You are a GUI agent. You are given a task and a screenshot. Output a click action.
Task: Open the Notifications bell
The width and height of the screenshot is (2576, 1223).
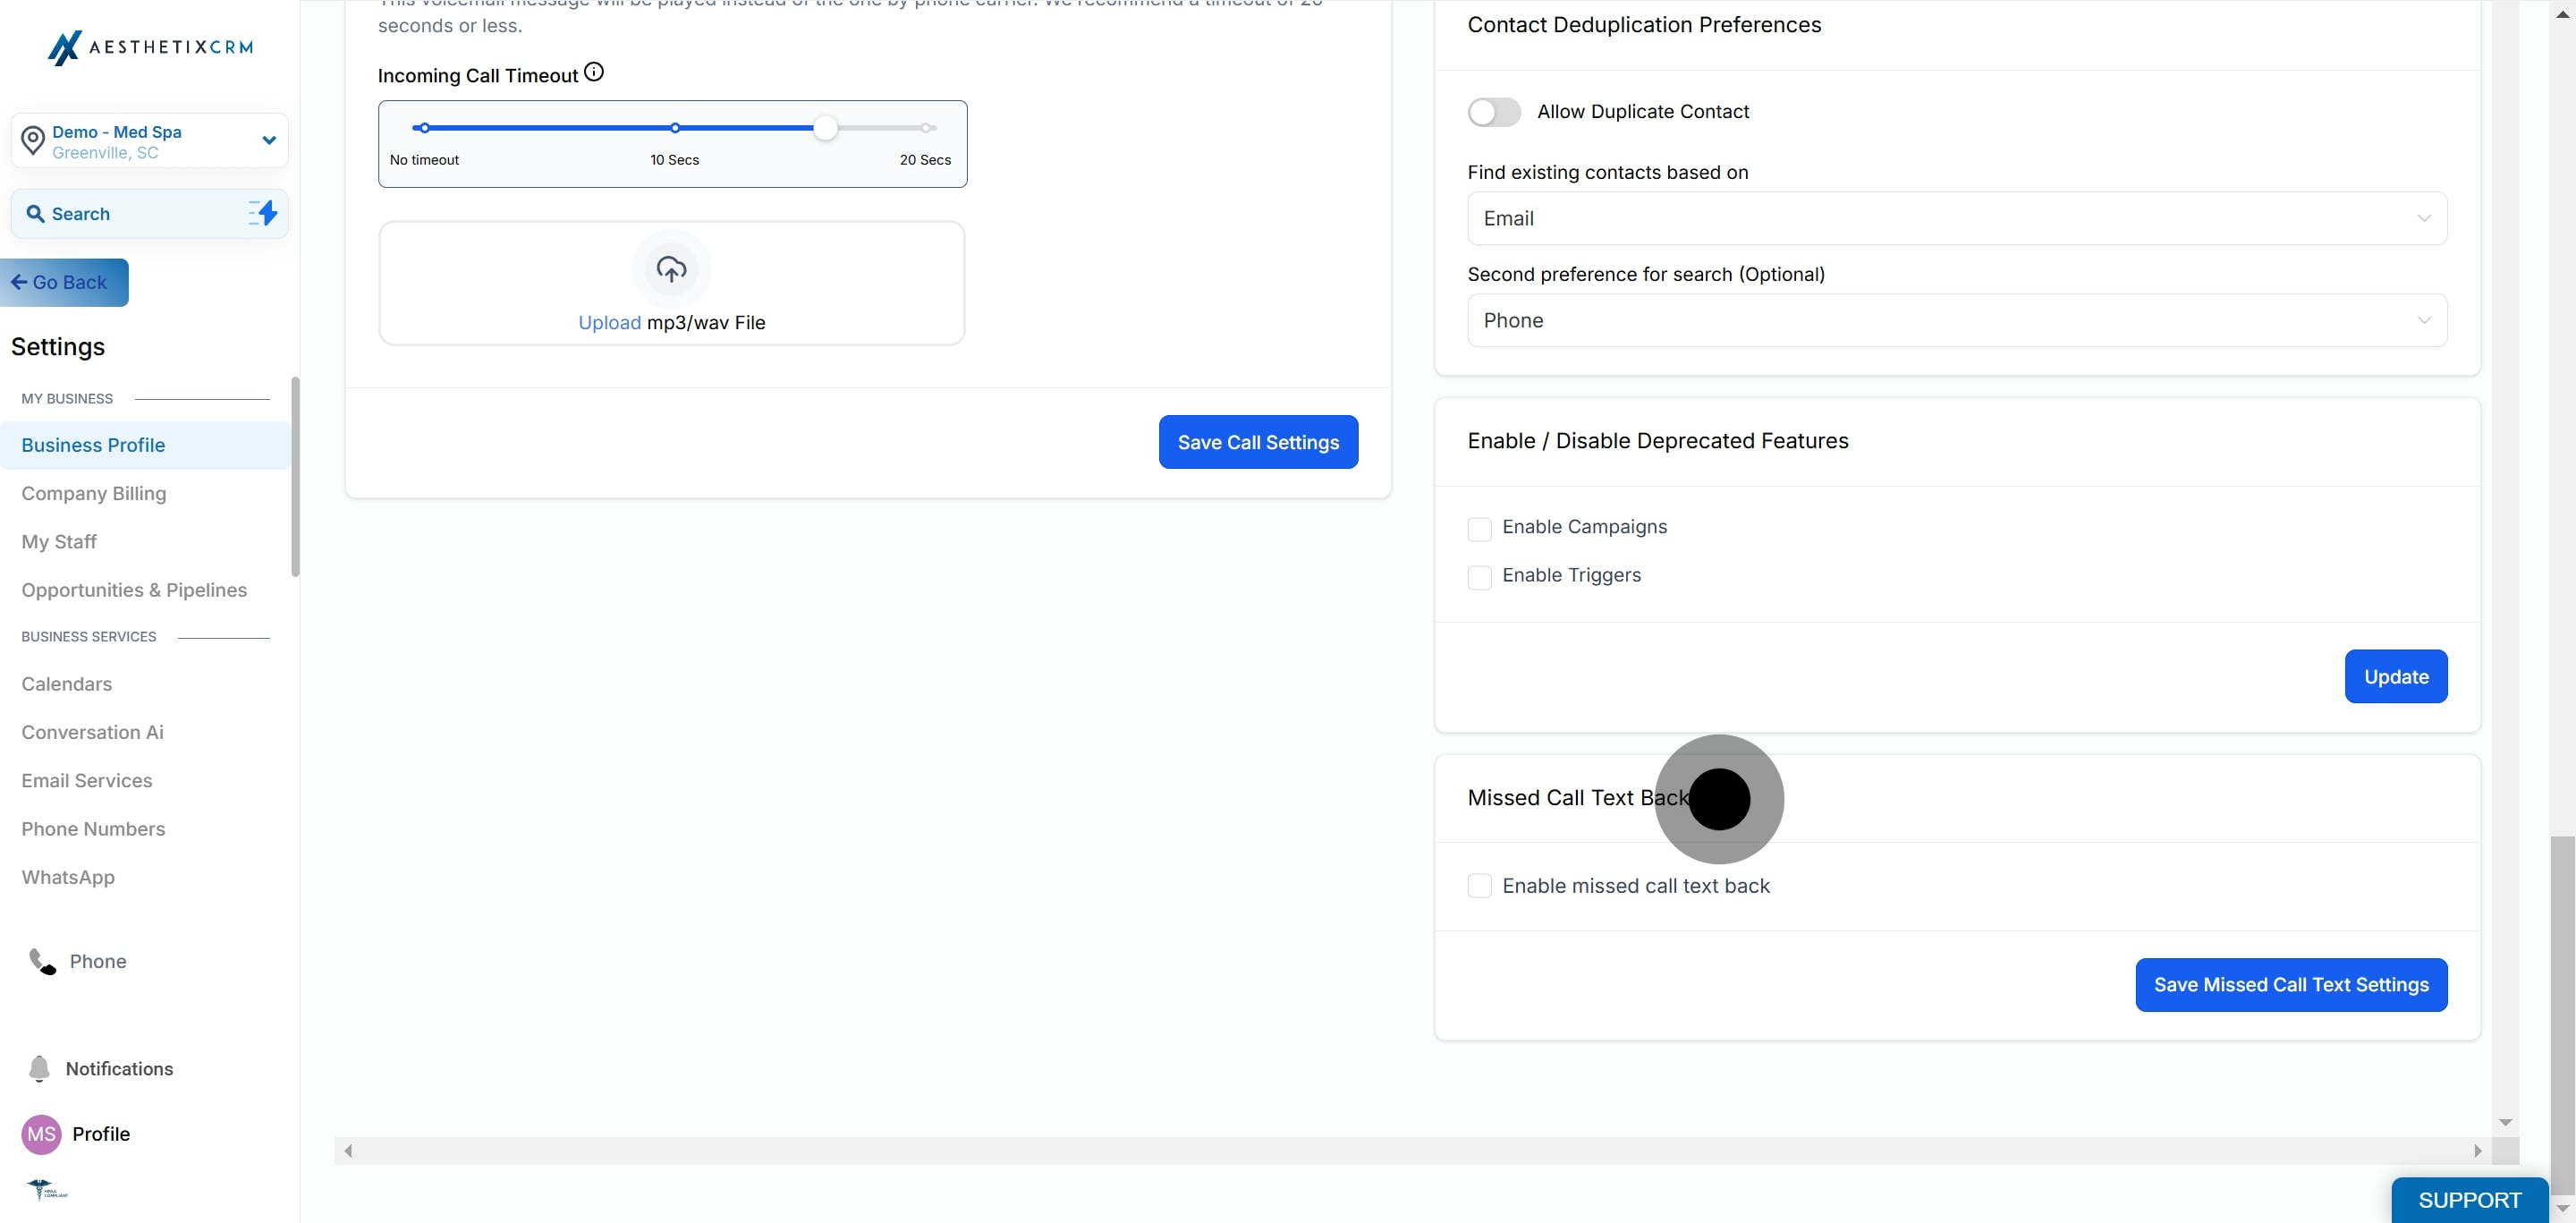pyautogui.click(x=39, y=1068)
